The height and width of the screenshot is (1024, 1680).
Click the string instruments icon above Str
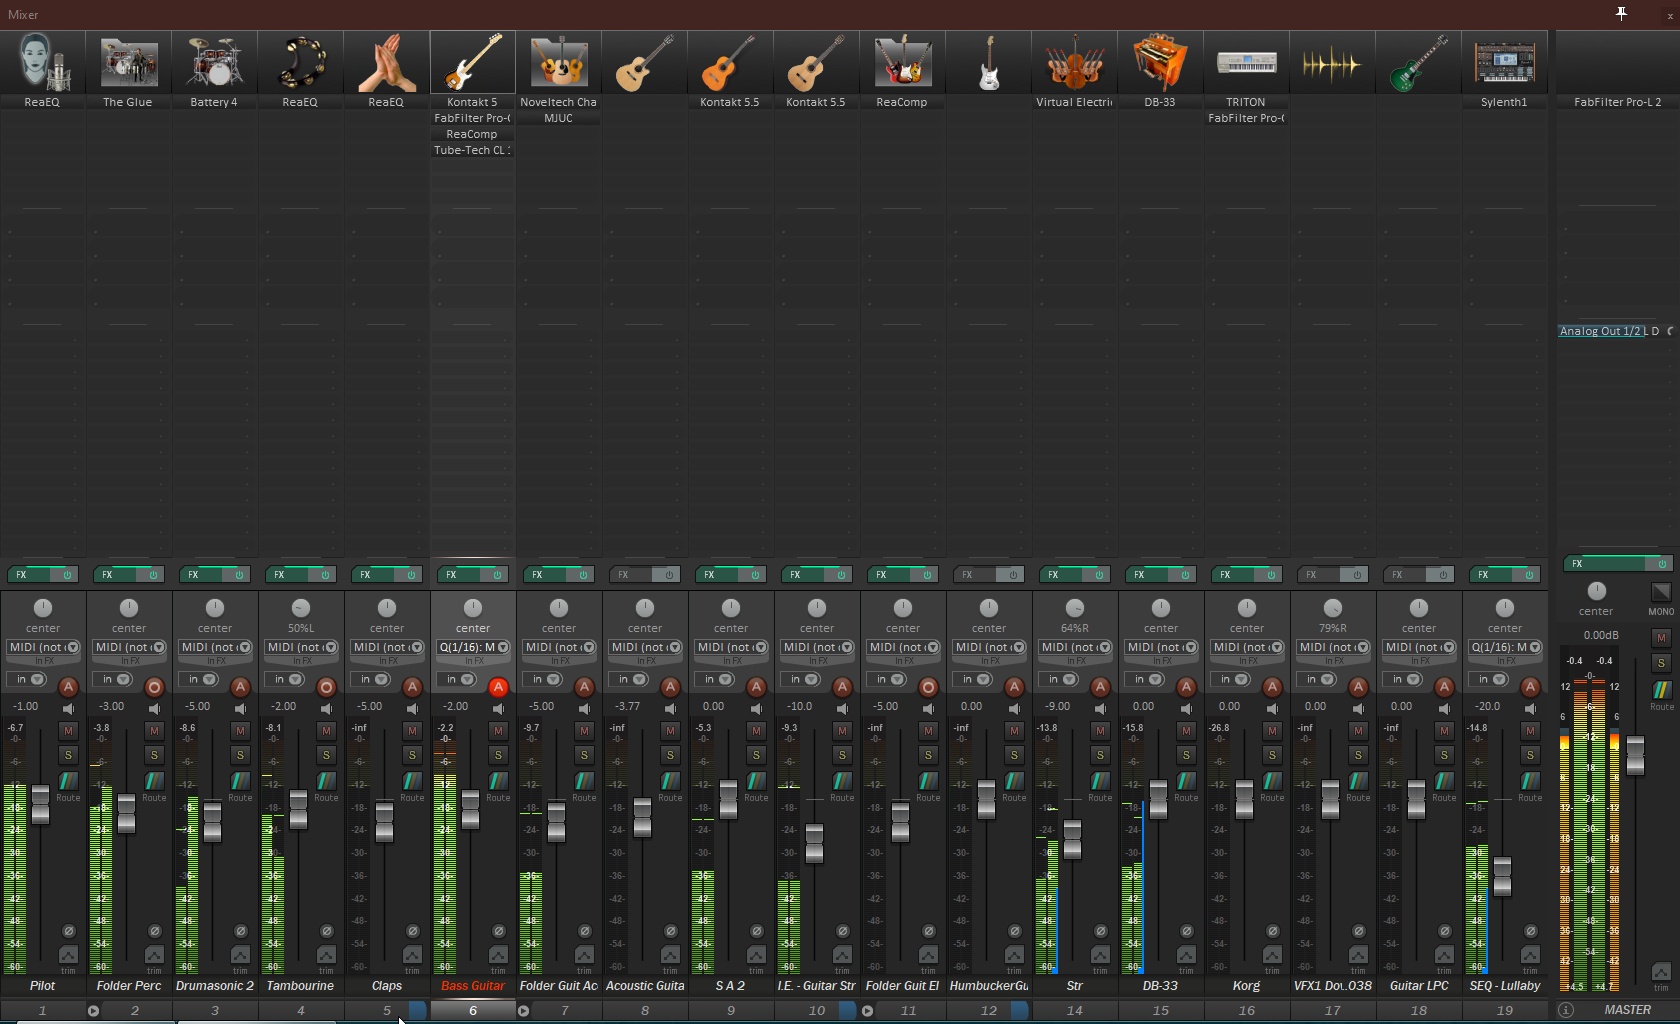(x=1074, y=62)
